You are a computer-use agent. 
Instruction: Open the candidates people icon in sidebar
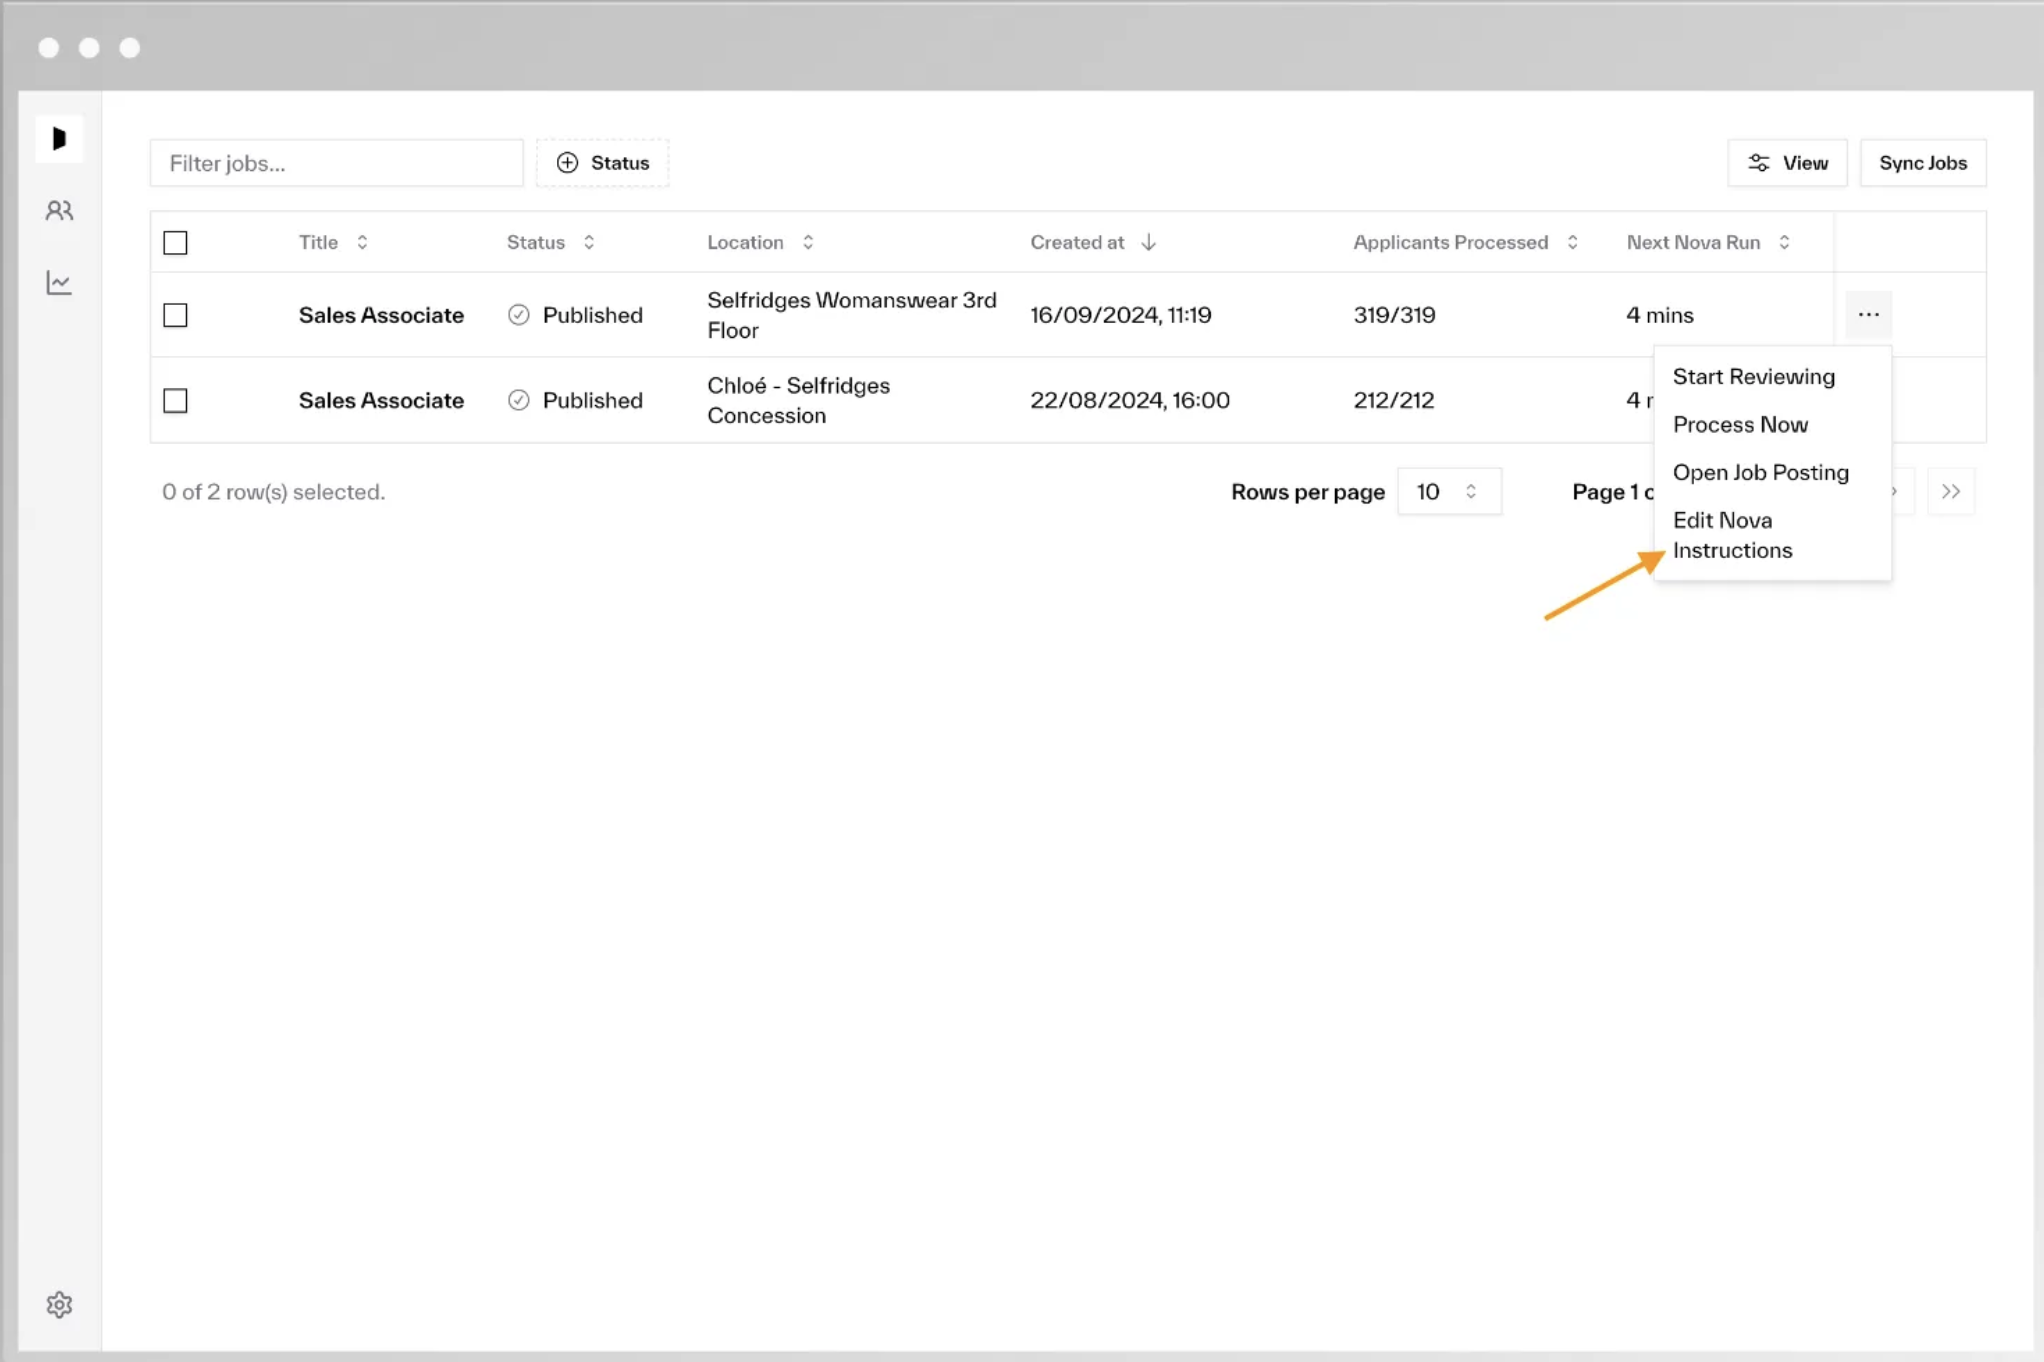(x=59, y=210)
